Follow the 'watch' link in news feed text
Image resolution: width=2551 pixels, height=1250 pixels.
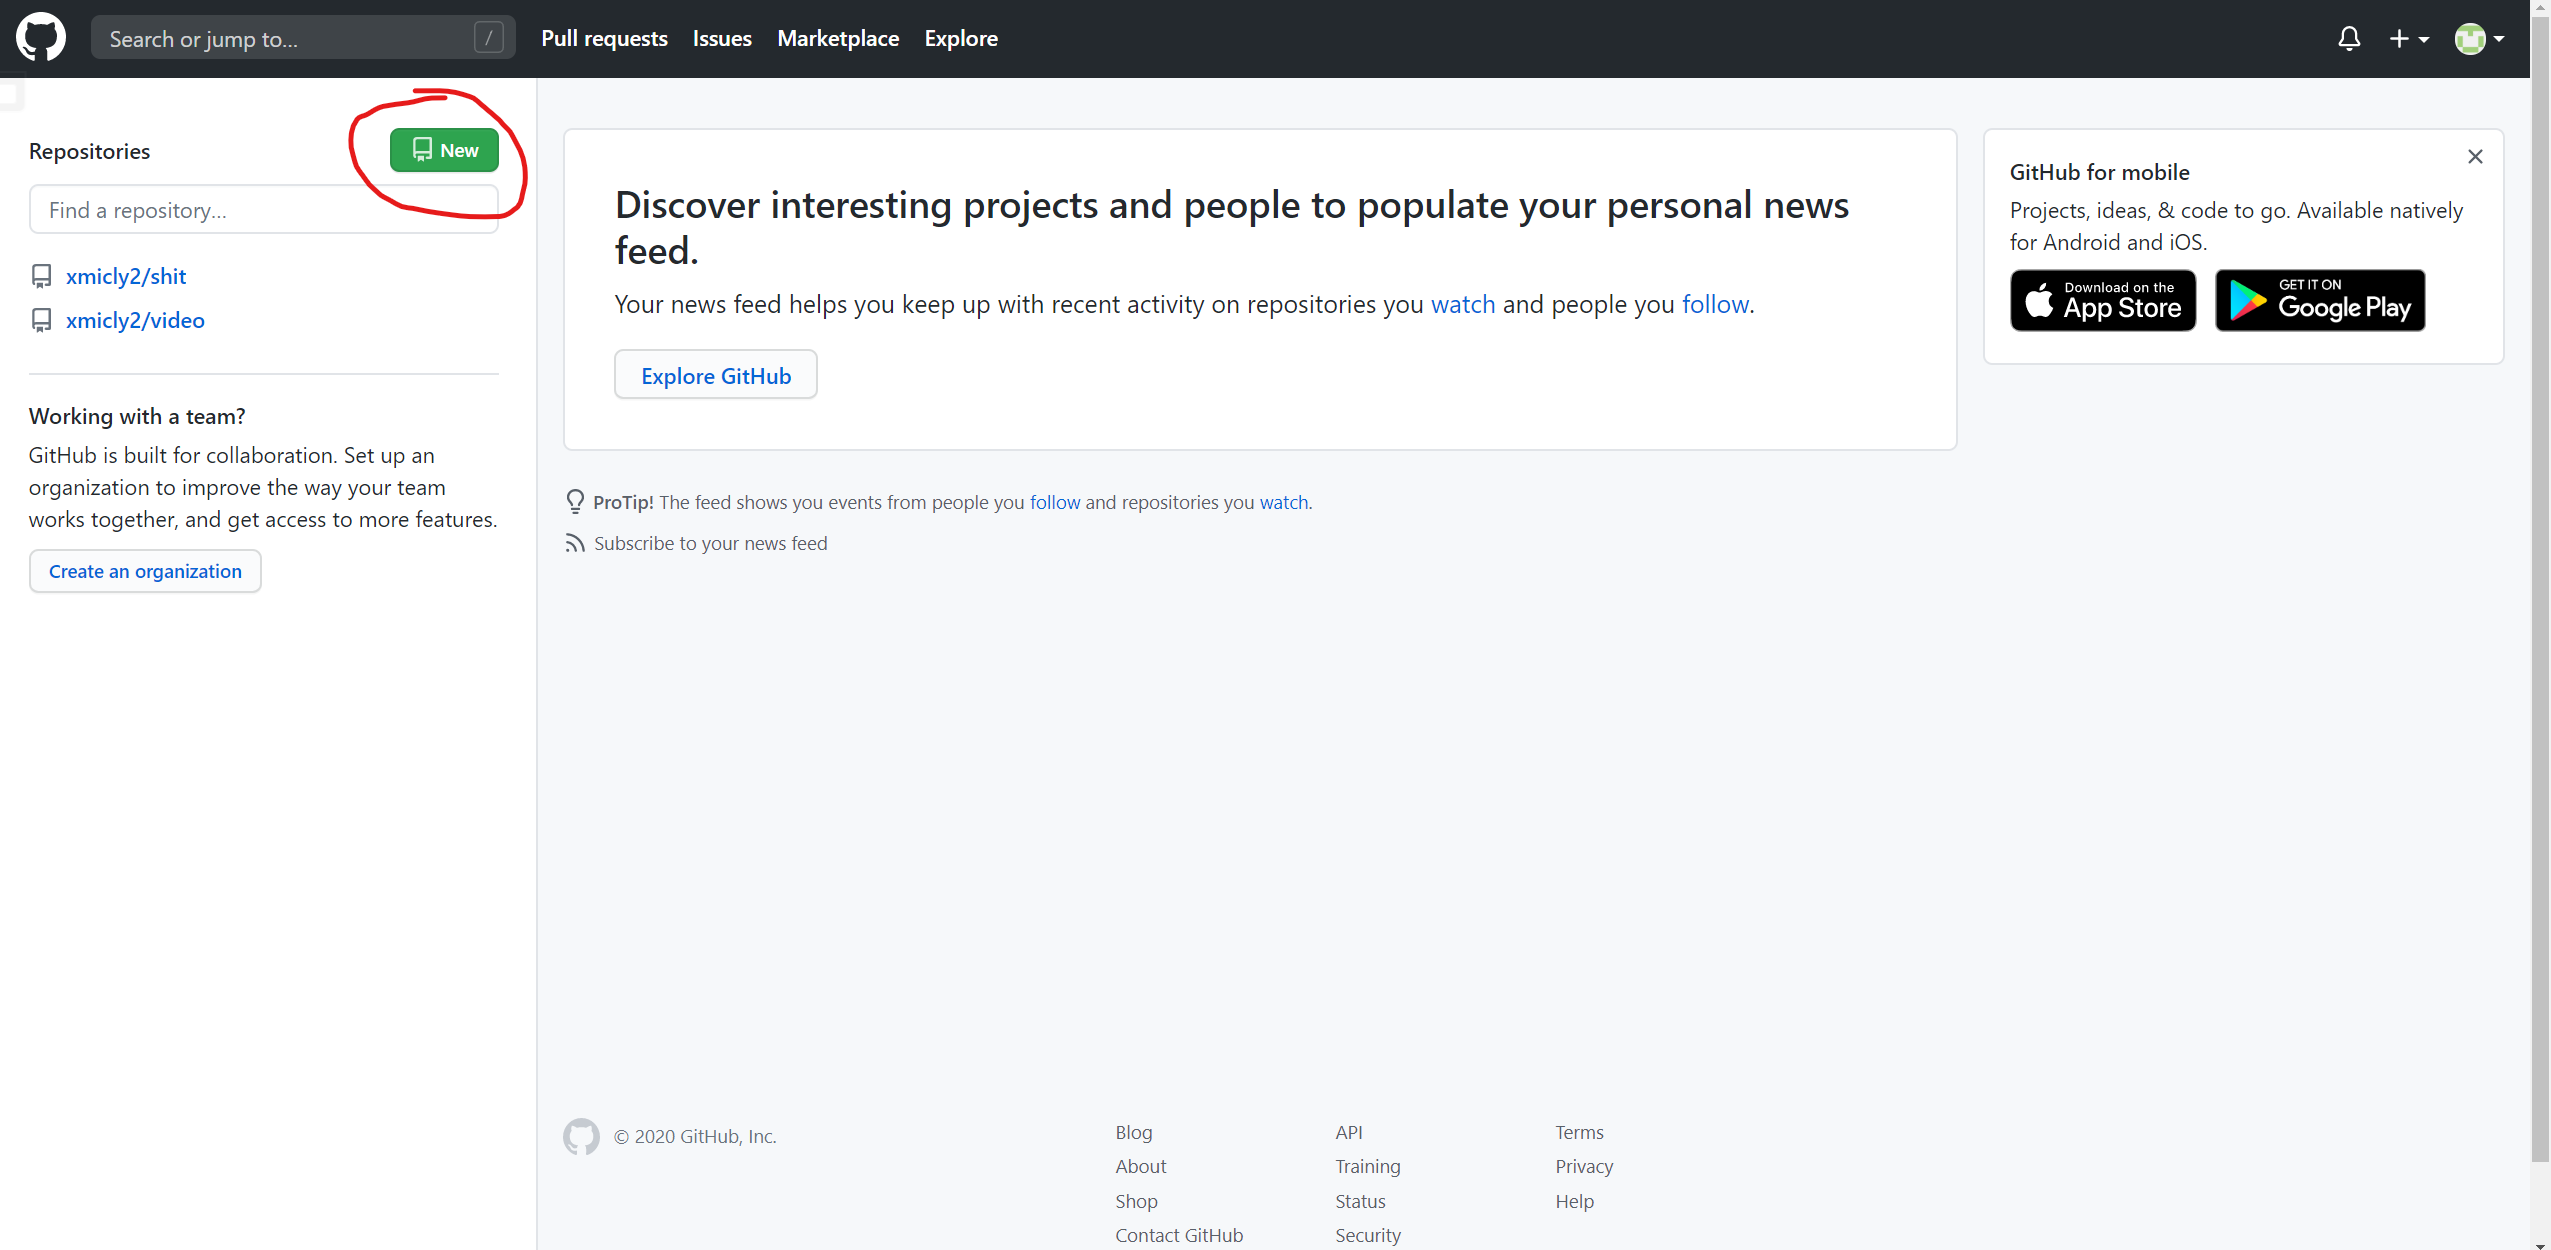coord(1463,304)
